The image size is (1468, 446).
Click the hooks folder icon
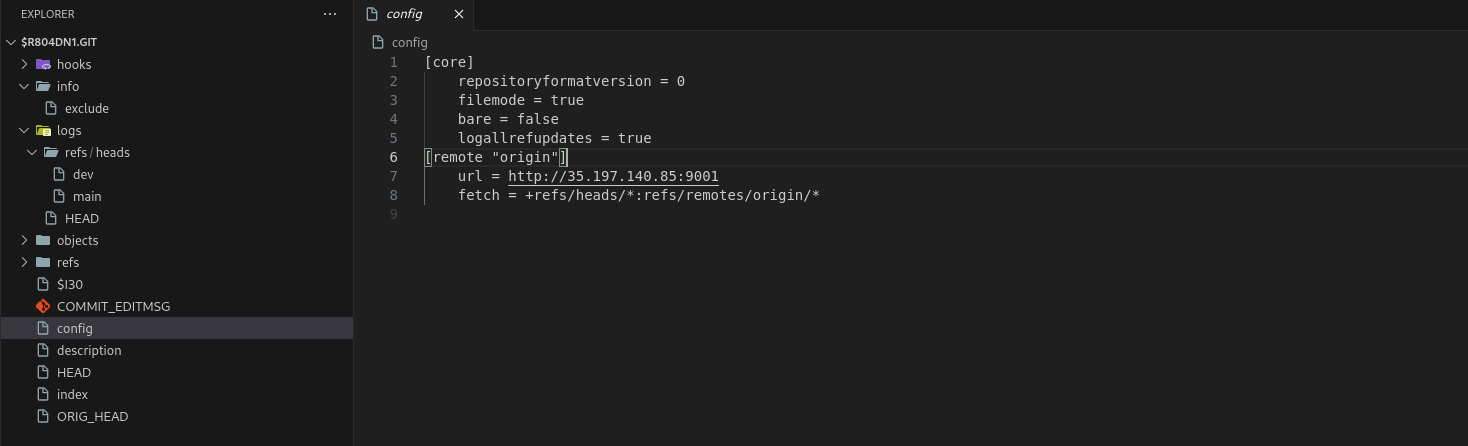(x=43, y=64)
